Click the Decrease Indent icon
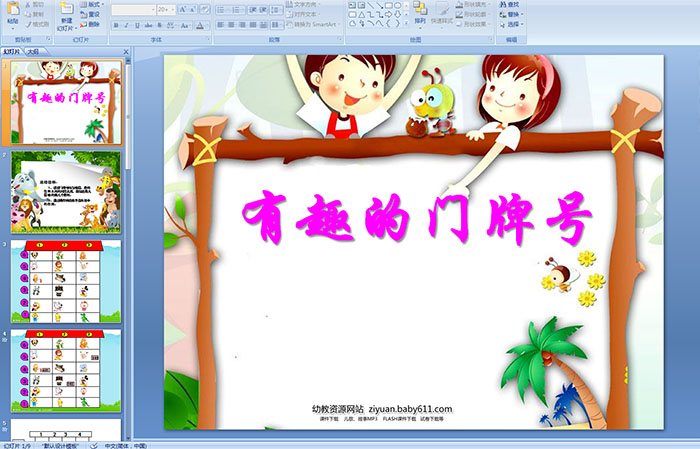700x449 pixels. coord(252,9)
